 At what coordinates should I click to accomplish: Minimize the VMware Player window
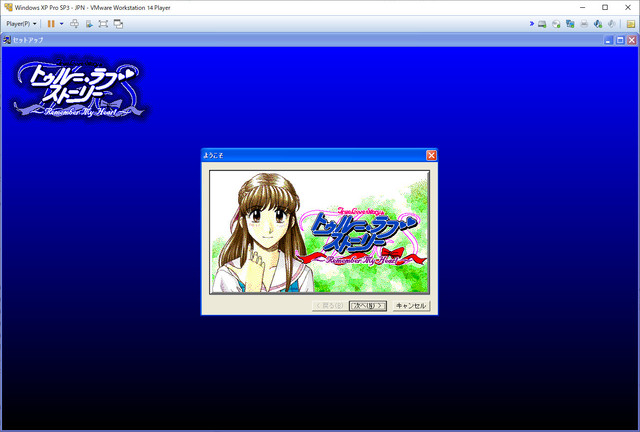[583, 7]
